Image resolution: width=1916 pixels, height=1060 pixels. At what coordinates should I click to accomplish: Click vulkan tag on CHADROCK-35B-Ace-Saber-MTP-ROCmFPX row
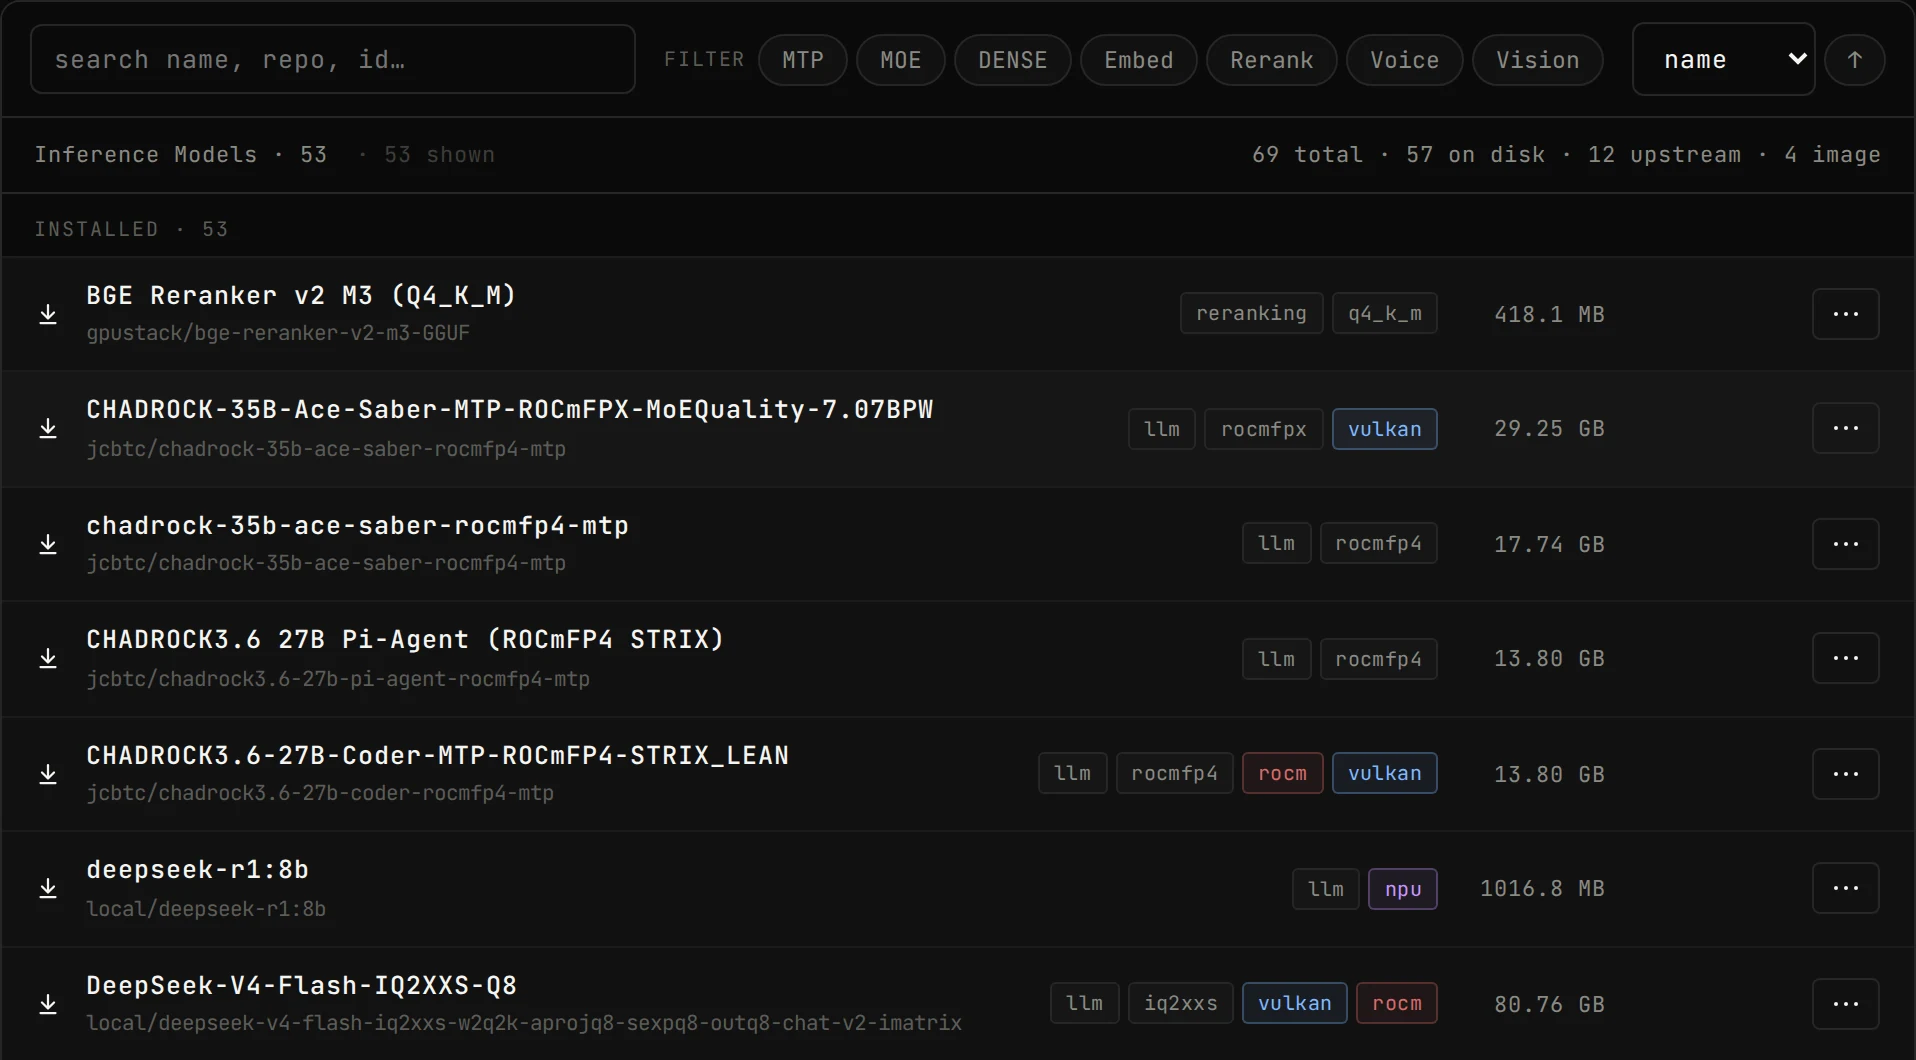[x=1385, y=429]
